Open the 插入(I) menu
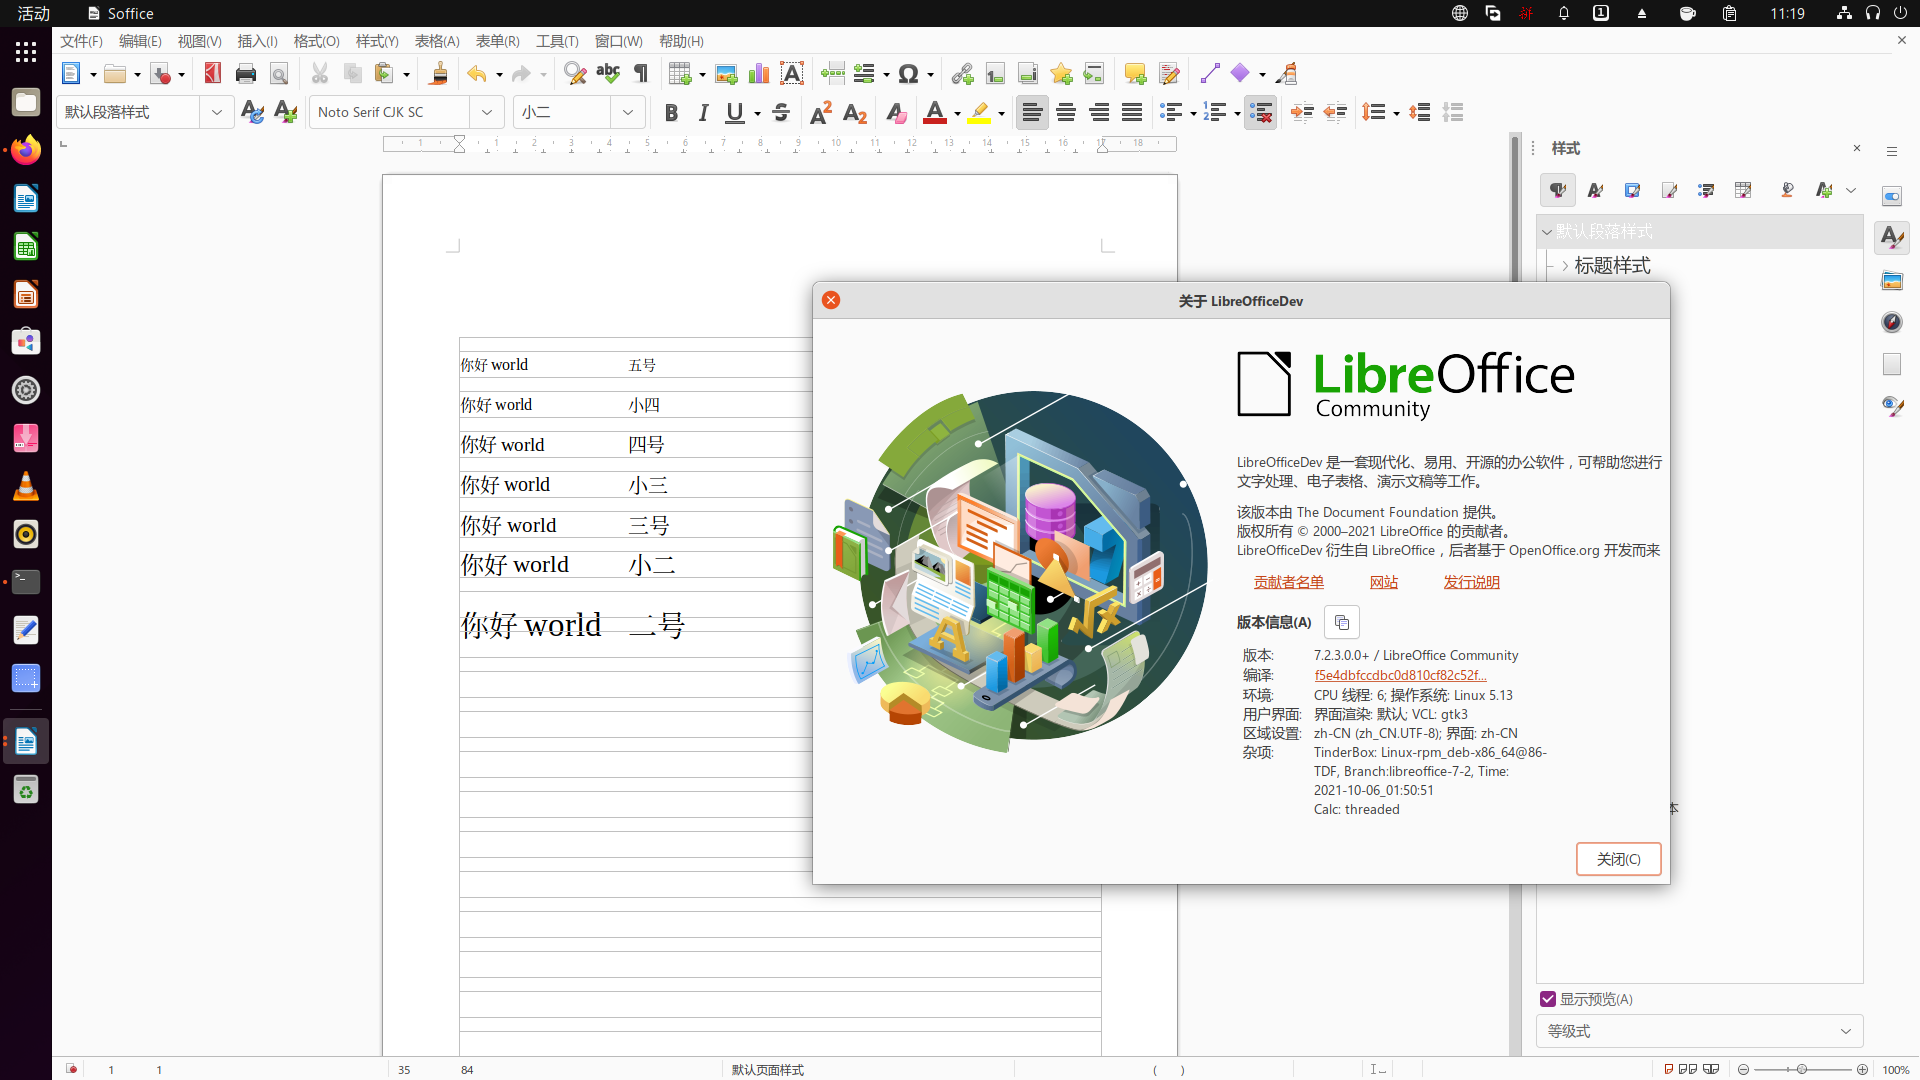Screen dimensions: 1920x1080 point(257,41)
